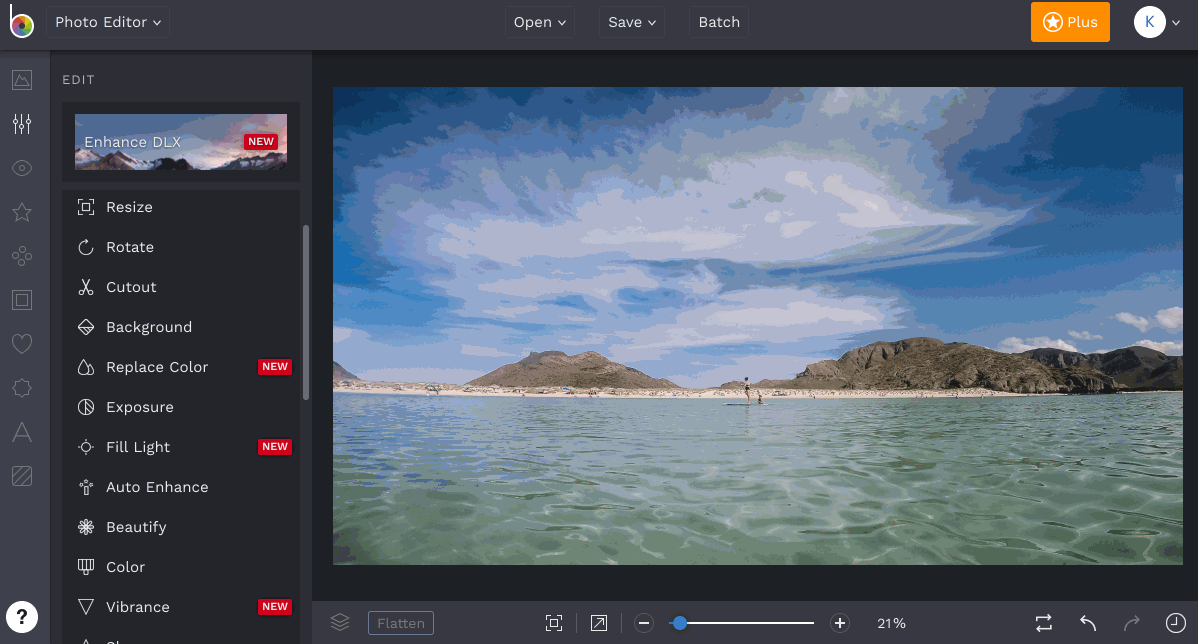Click the BeFunky logo icon
1198x644 pixels.
[21, 21]
